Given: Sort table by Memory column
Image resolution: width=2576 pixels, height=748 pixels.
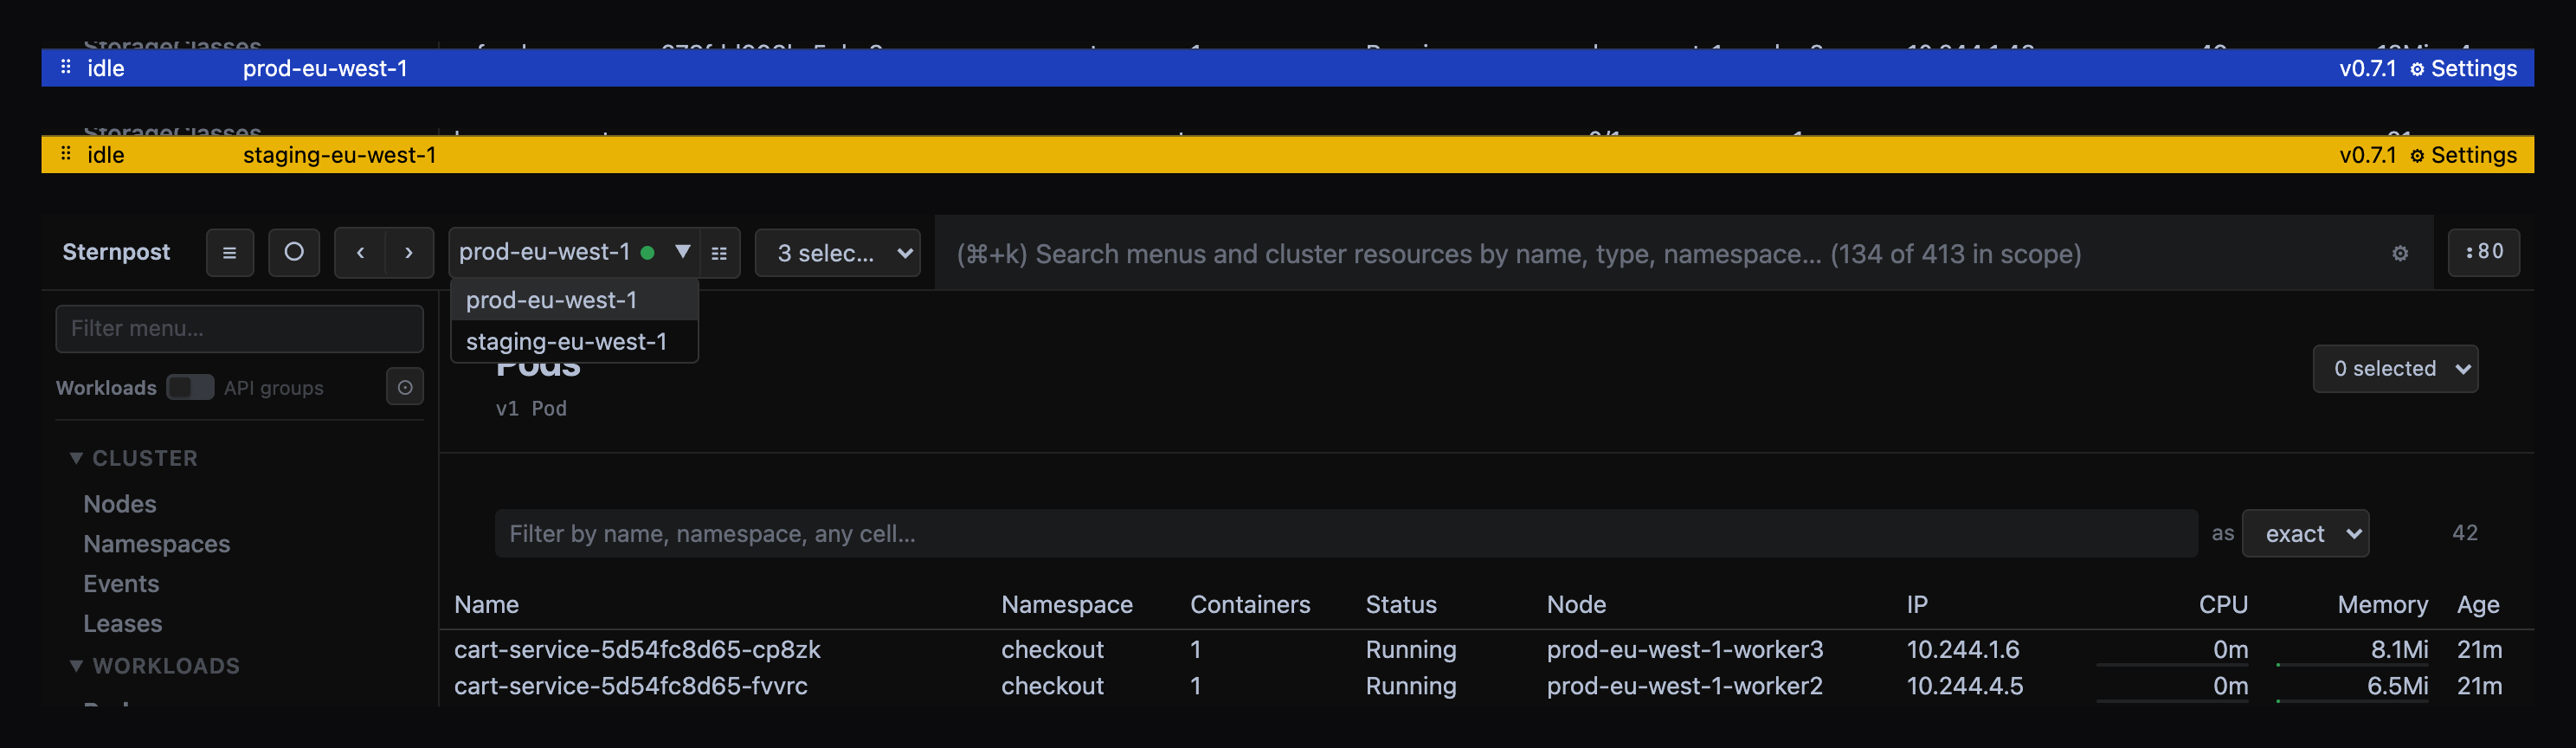Looking at the screenshot, I should click(x=2382, y=605).
